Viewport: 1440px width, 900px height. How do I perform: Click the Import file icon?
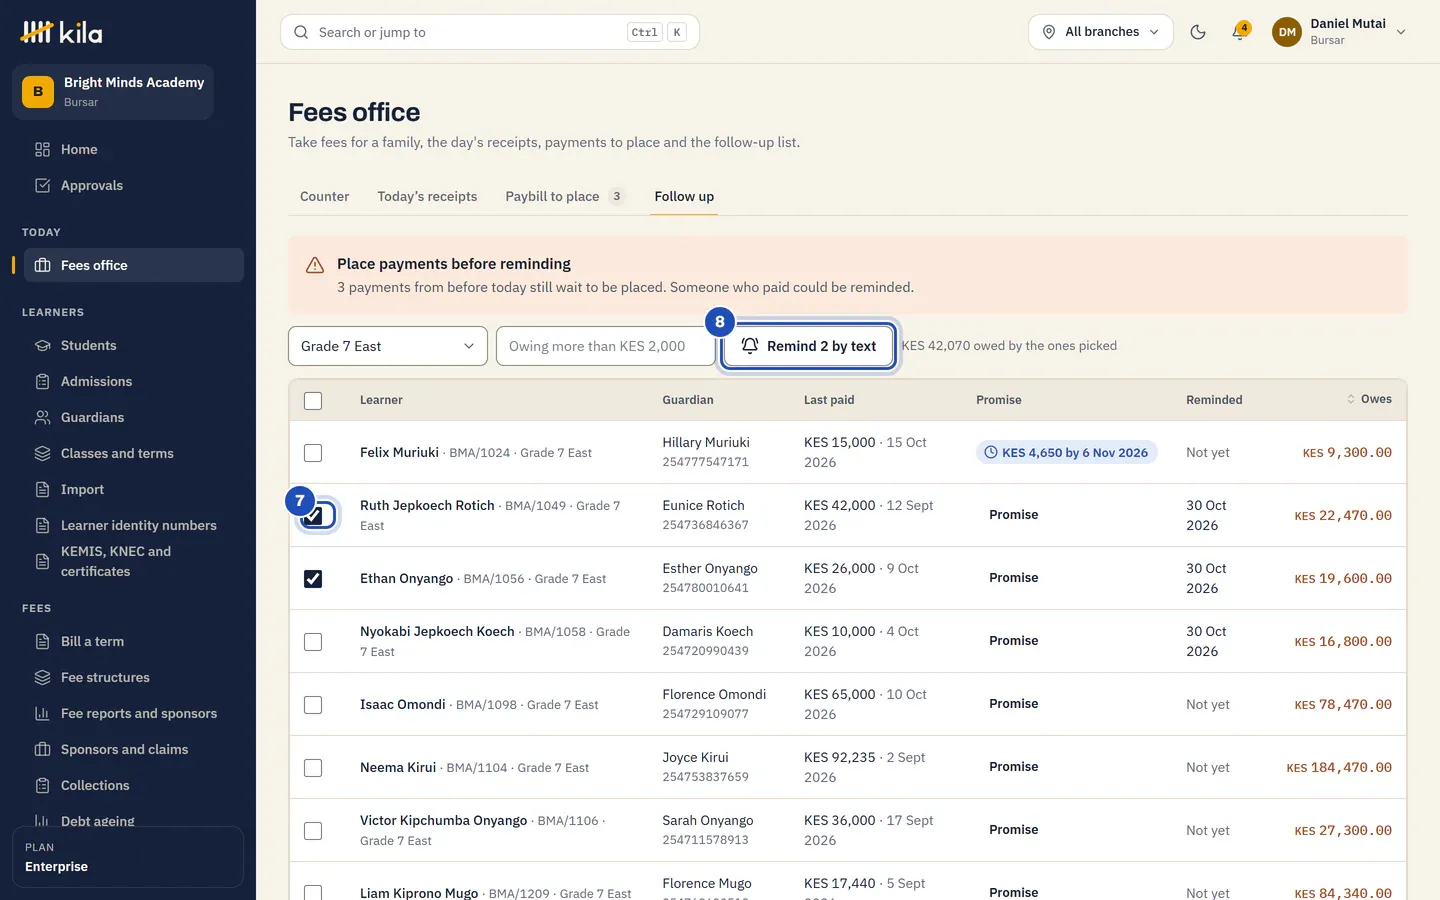point(42,489)
